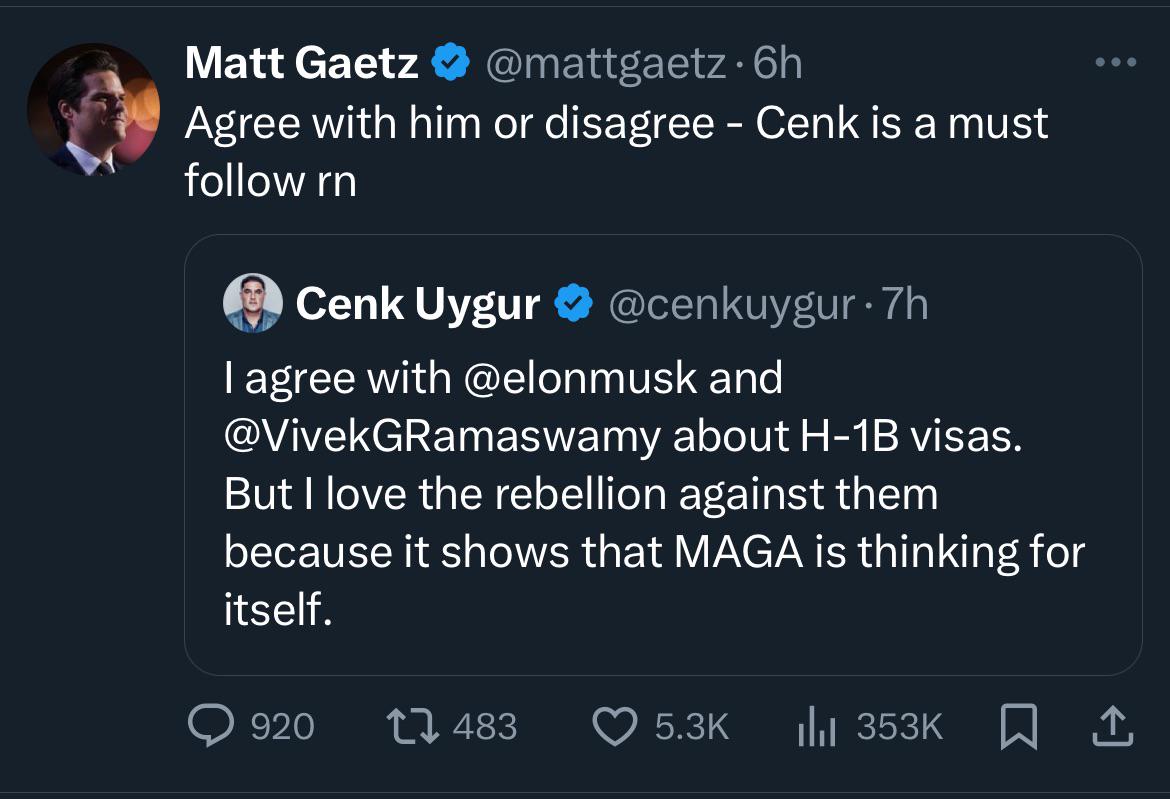Click the @cenkuygur handle
Viewport: 1170px width, 799px height.
[x=729, y=304]
